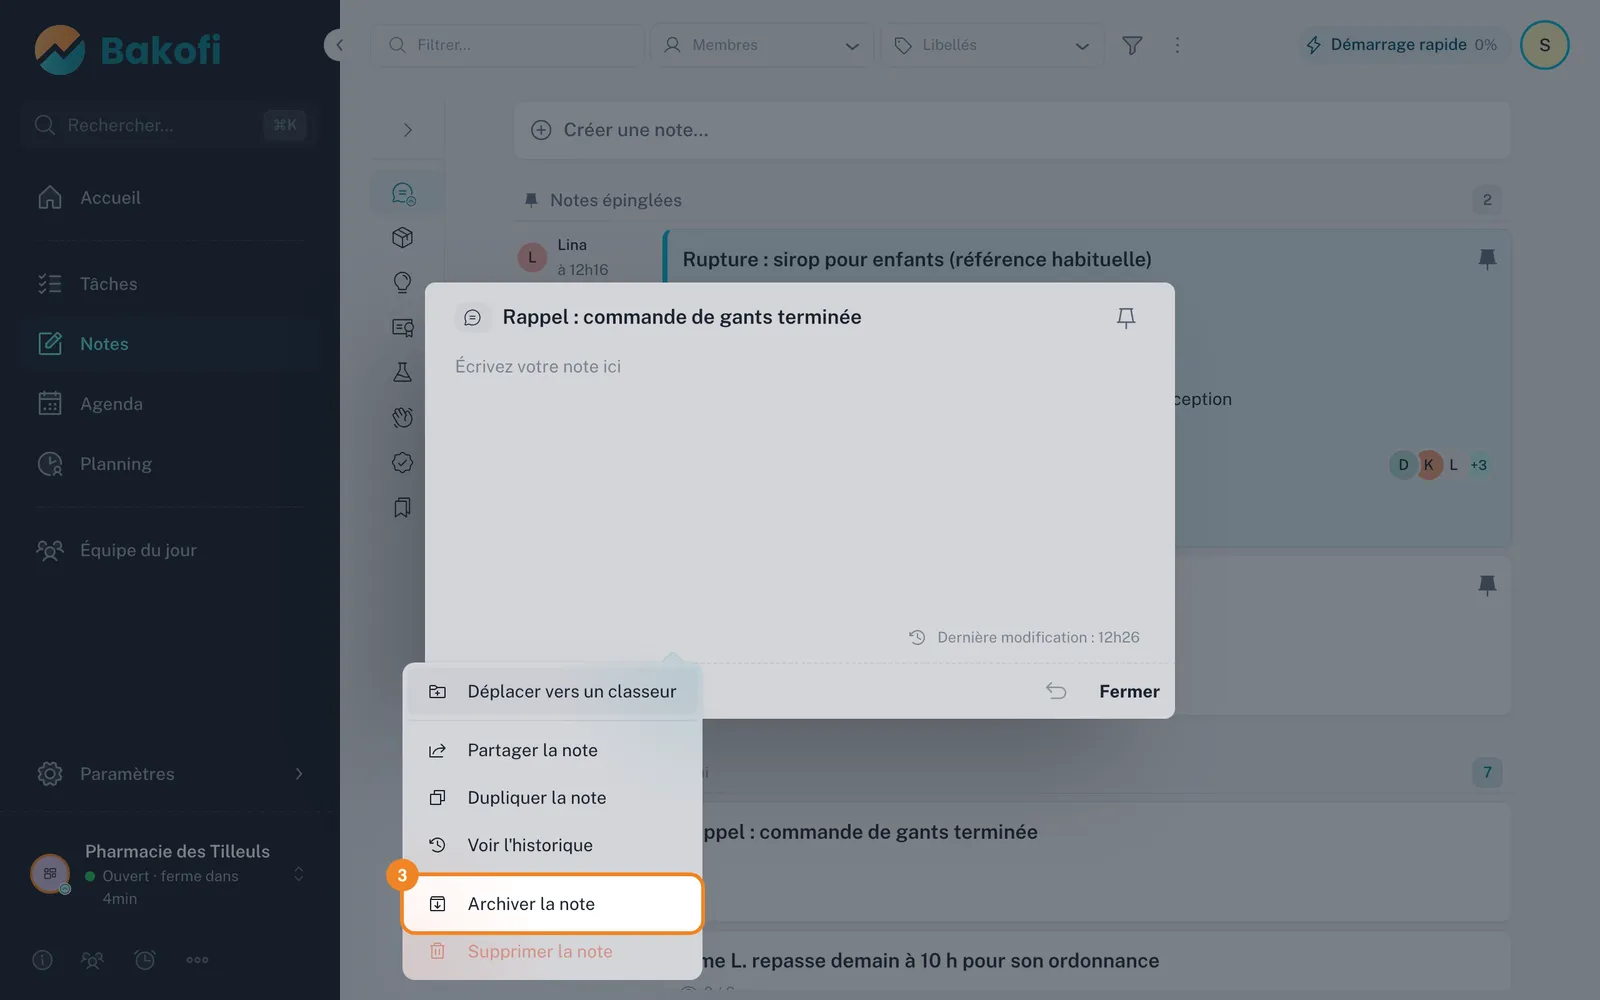Switch pharmacy via Pharmacie des Tilleuls selector

[x=168, y=874]
